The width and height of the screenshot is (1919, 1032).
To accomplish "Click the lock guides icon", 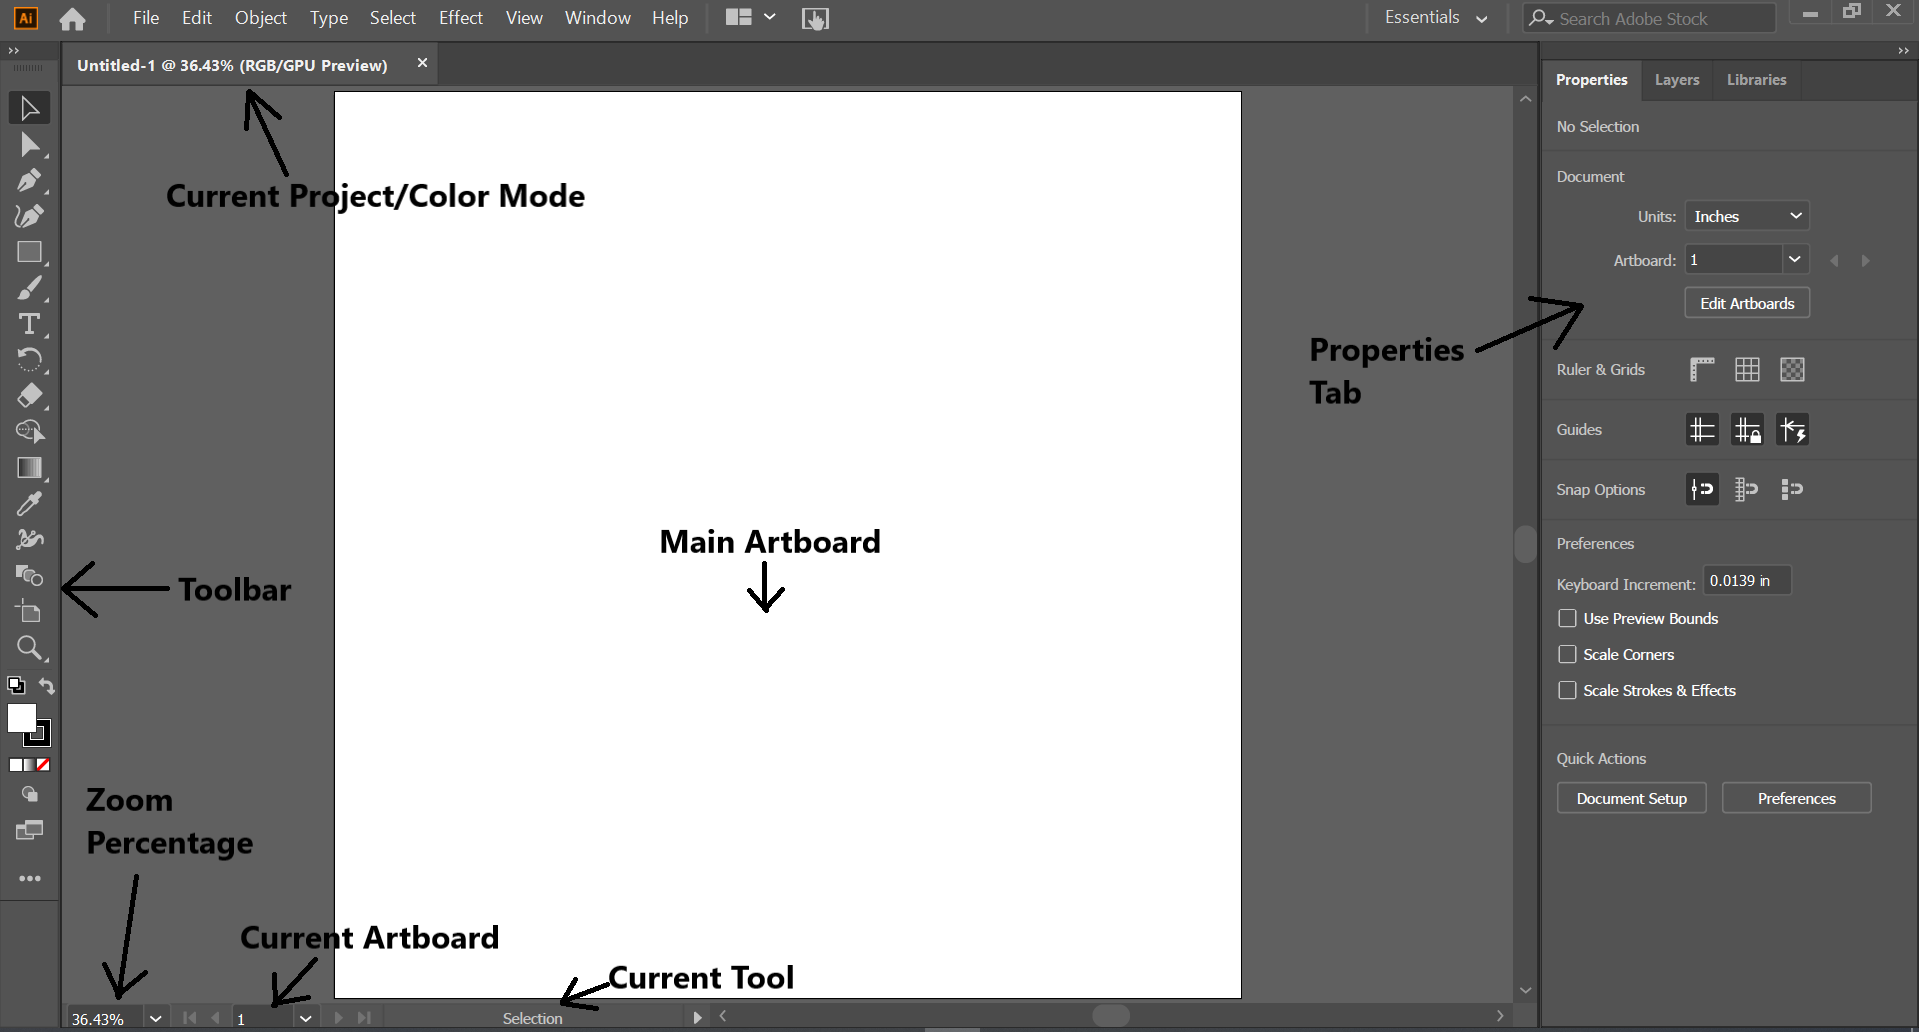I will click(1747, 430).
